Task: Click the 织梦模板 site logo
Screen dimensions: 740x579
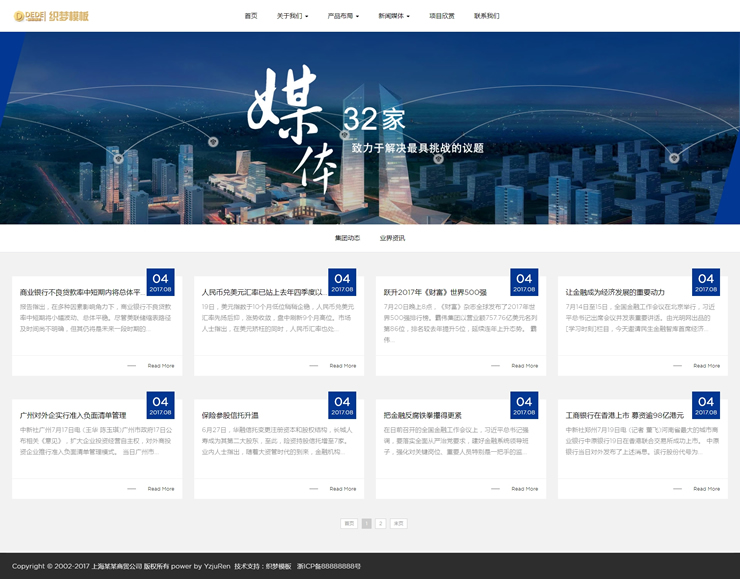Action: point(51,16)
